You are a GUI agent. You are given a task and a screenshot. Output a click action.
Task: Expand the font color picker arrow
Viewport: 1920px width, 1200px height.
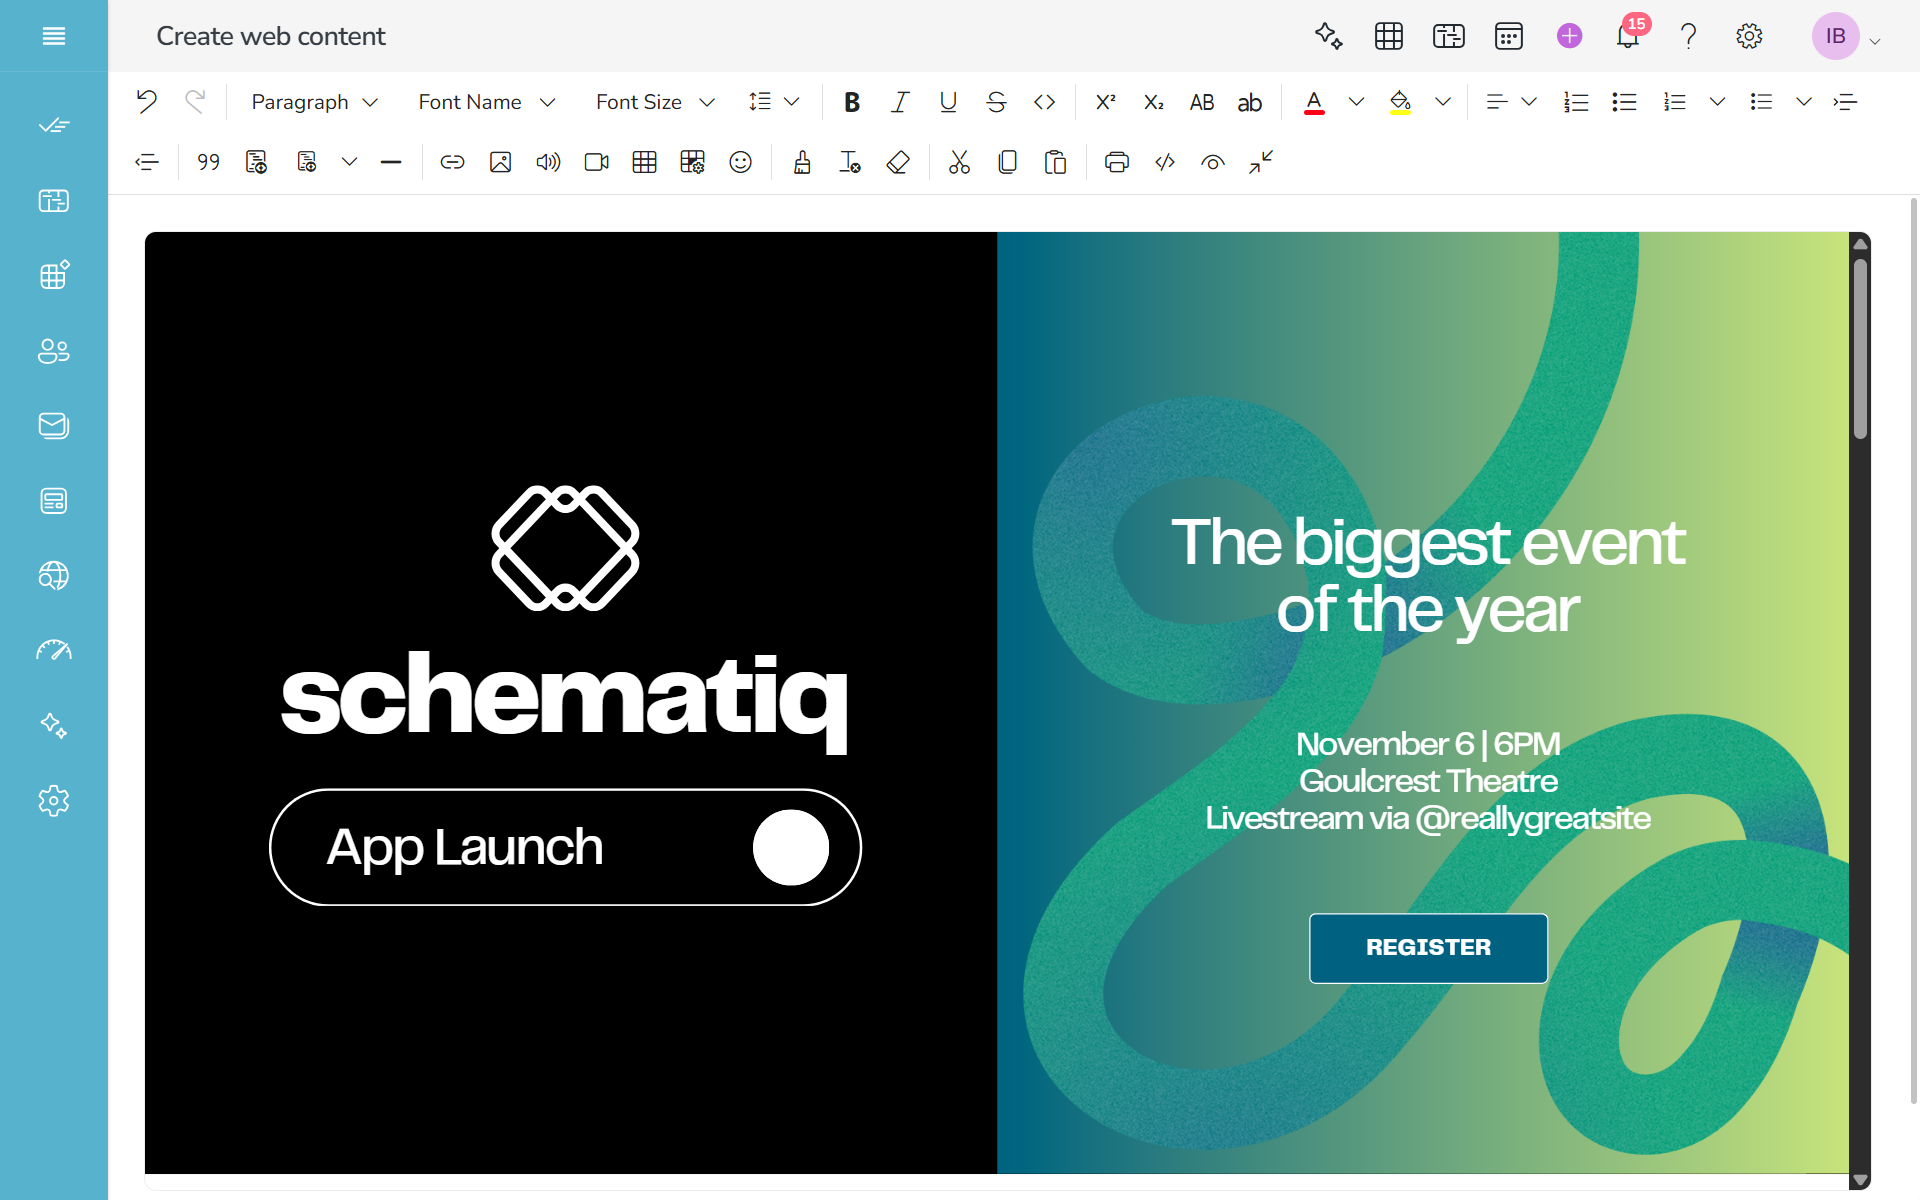pos(1356,102)
